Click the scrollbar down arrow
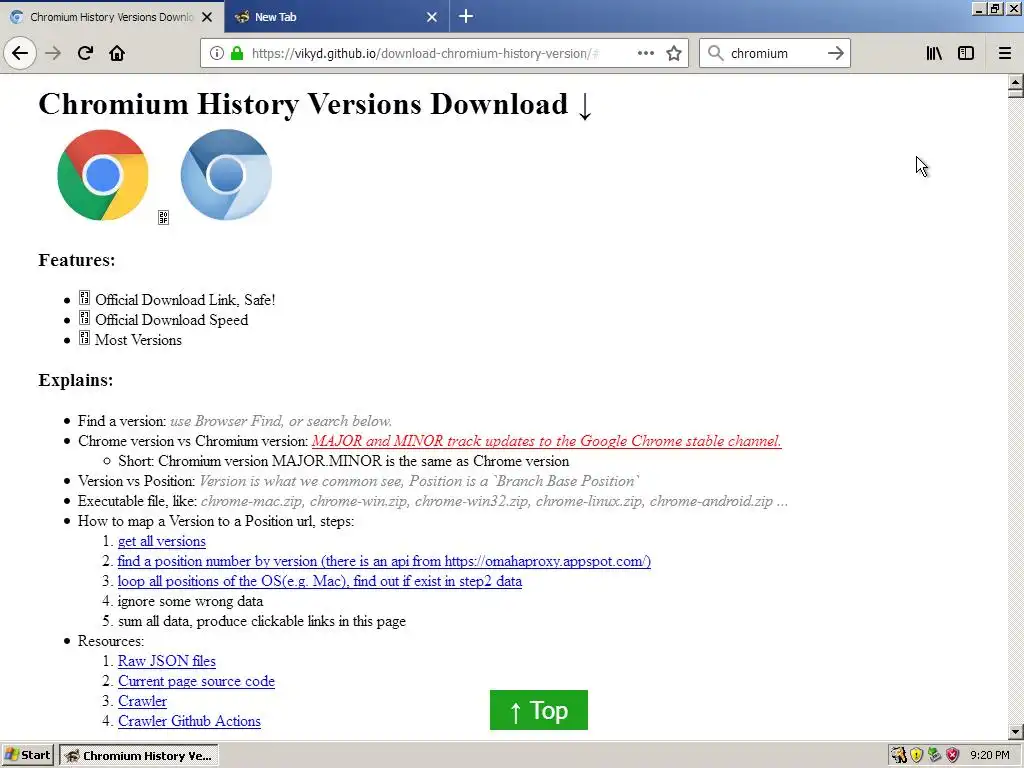The width and height of the screenshot is (1024, 768). click(x=1016, y=732)
